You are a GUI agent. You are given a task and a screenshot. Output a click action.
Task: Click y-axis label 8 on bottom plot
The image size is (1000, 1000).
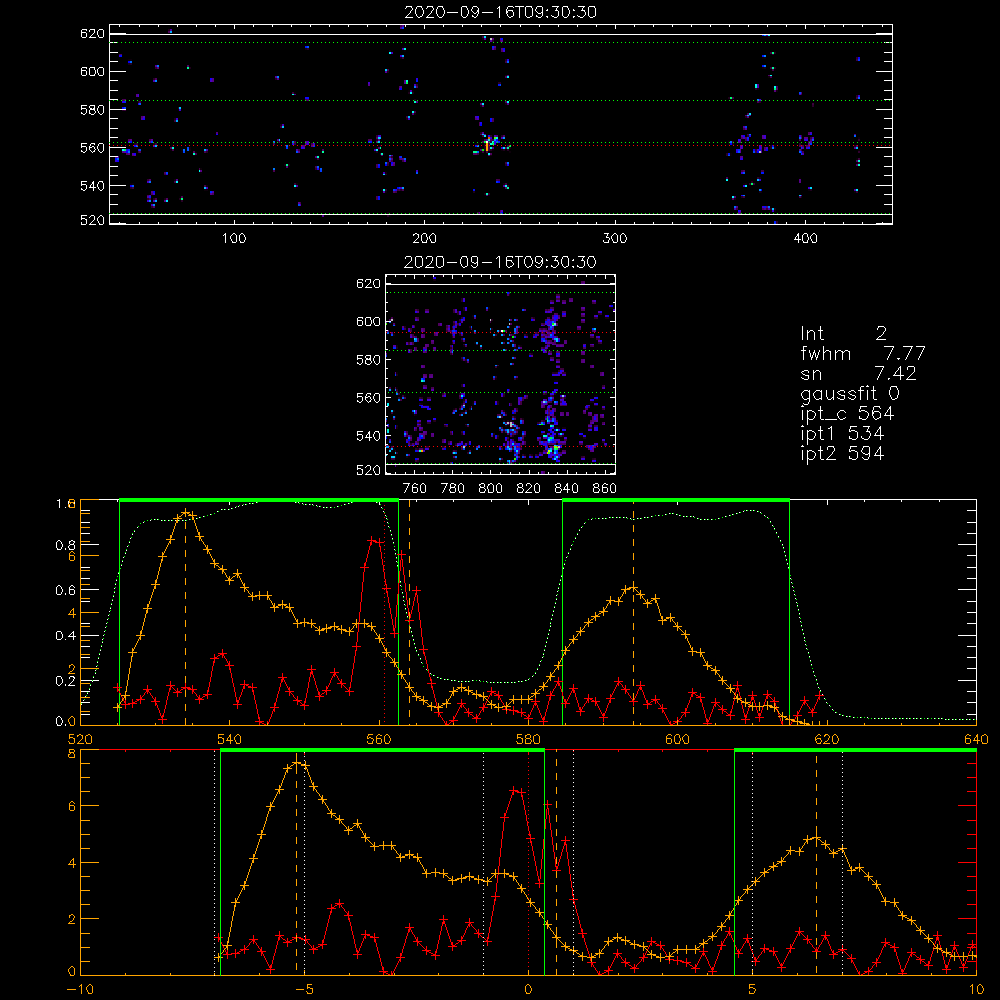[x=71, y=754]
